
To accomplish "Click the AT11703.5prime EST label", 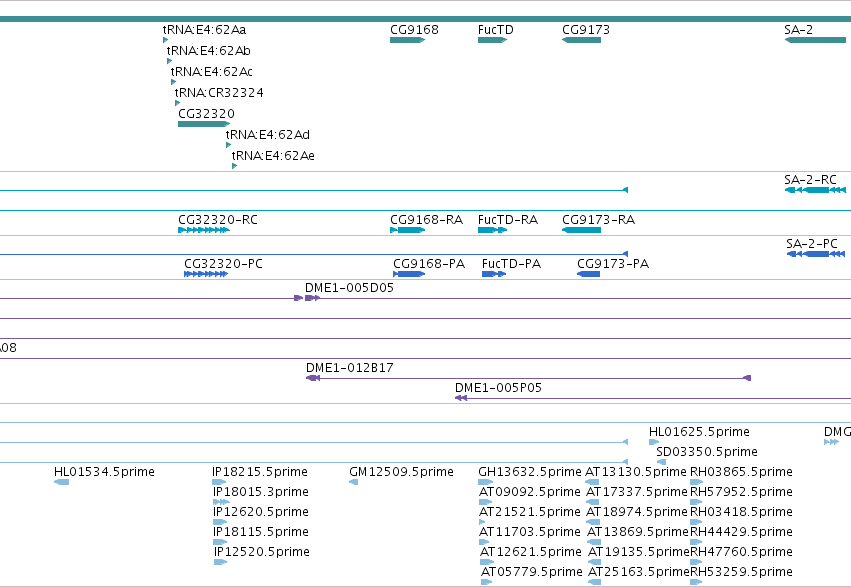I will (x=530, y=533).
